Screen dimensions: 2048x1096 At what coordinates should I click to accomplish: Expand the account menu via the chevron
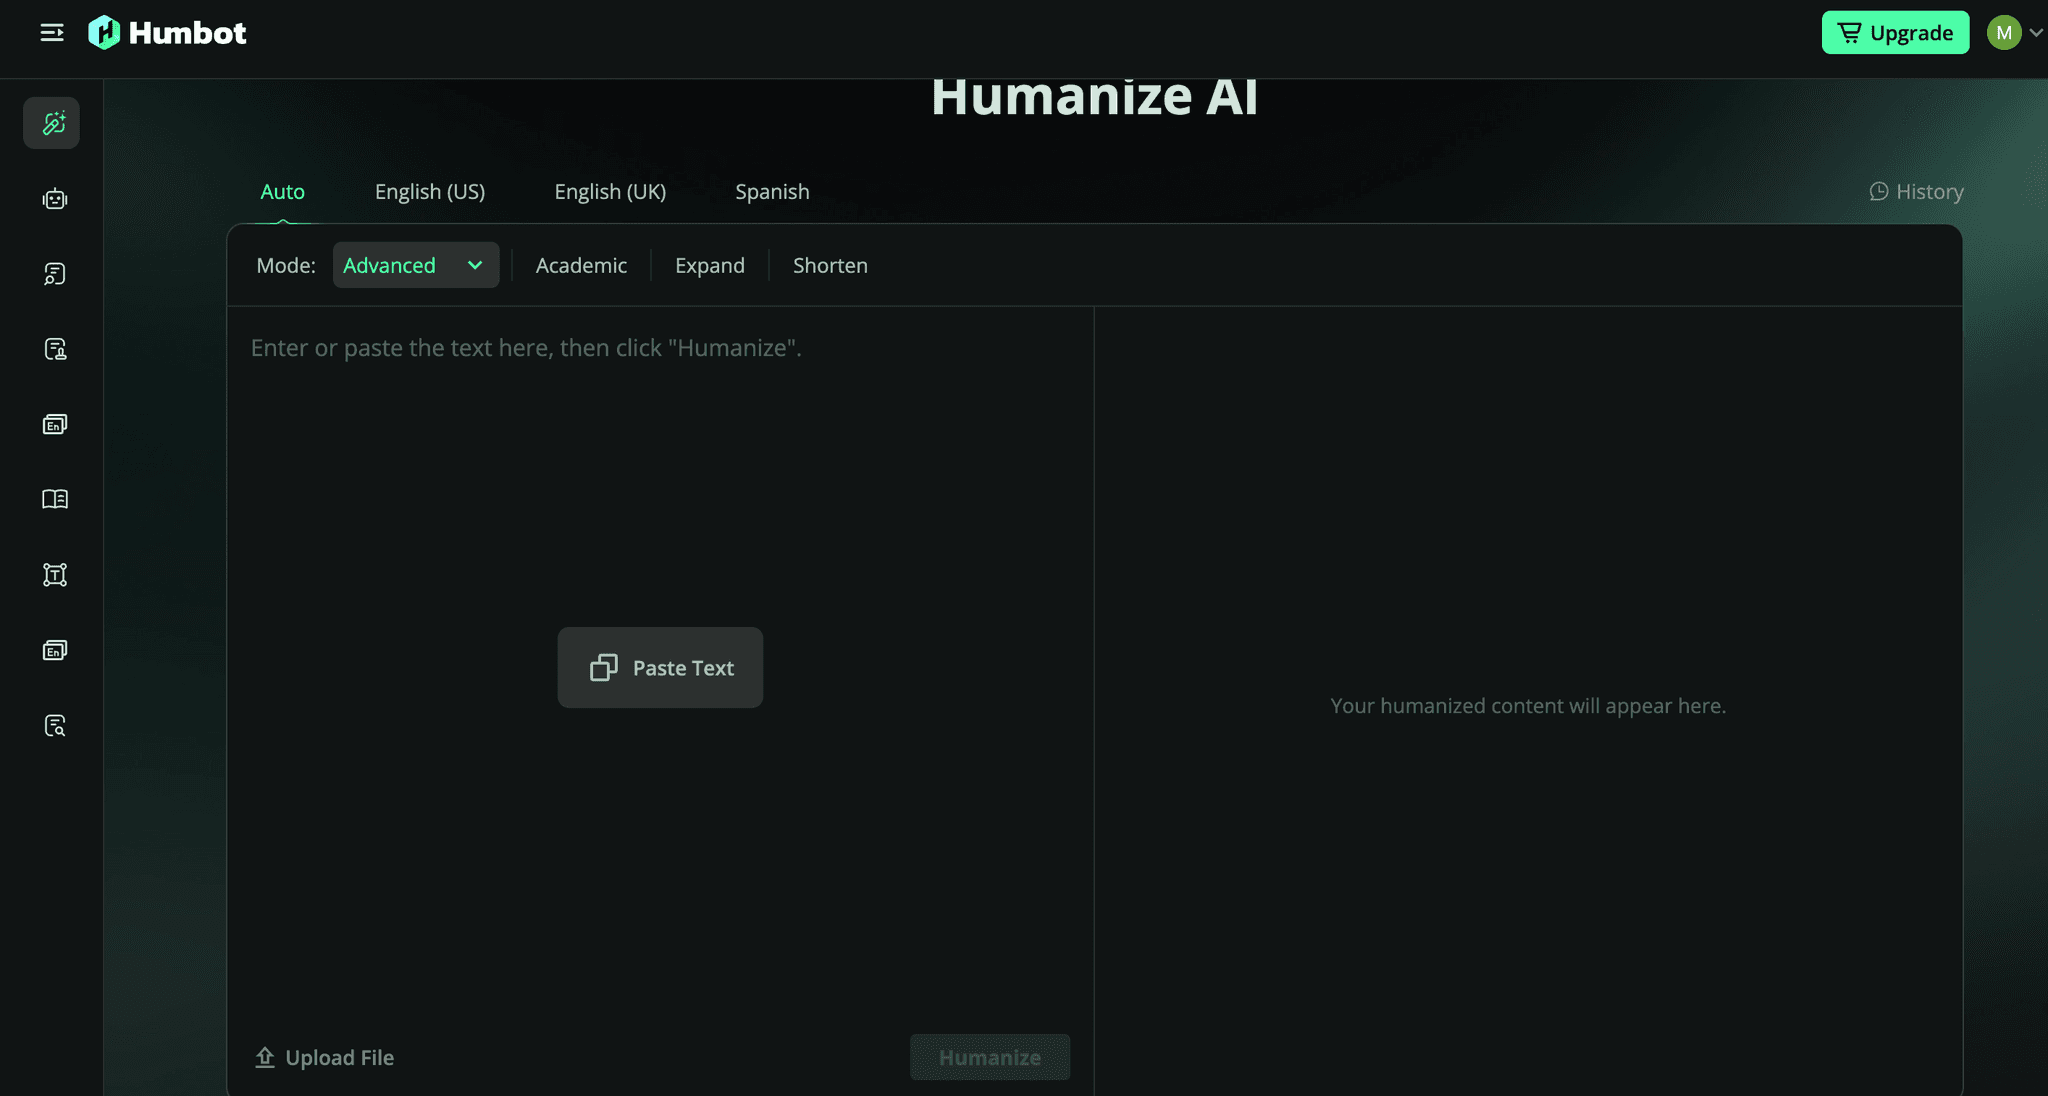pos(2036,32)
